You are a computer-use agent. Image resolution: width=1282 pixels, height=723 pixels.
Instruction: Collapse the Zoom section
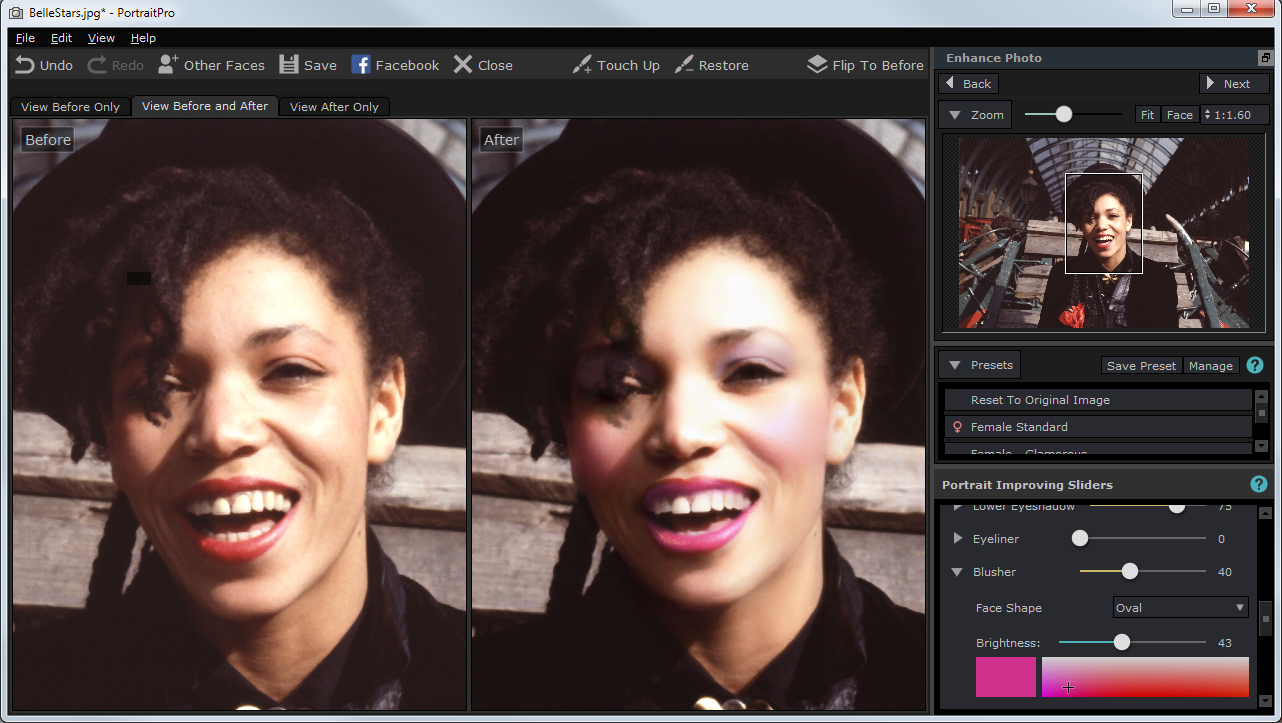click(x=975, y=115)
